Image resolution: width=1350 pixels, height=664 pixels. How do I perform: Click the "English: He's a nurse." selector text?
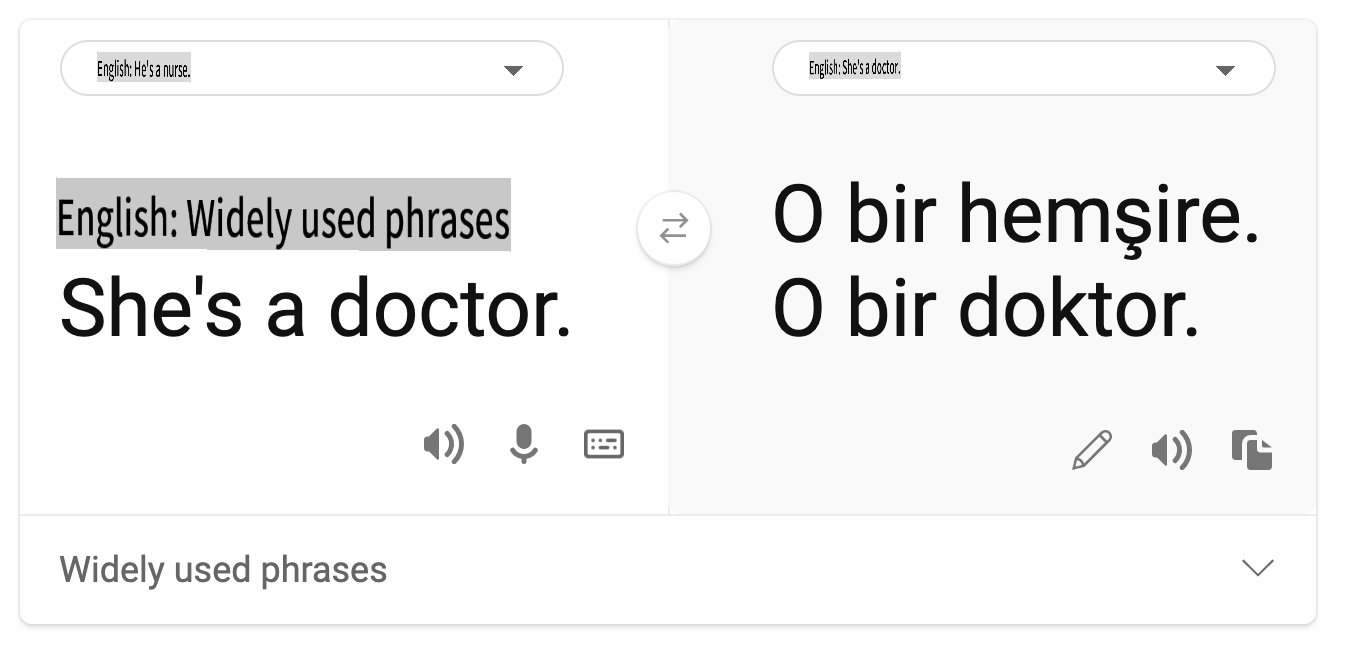[143, 70]
